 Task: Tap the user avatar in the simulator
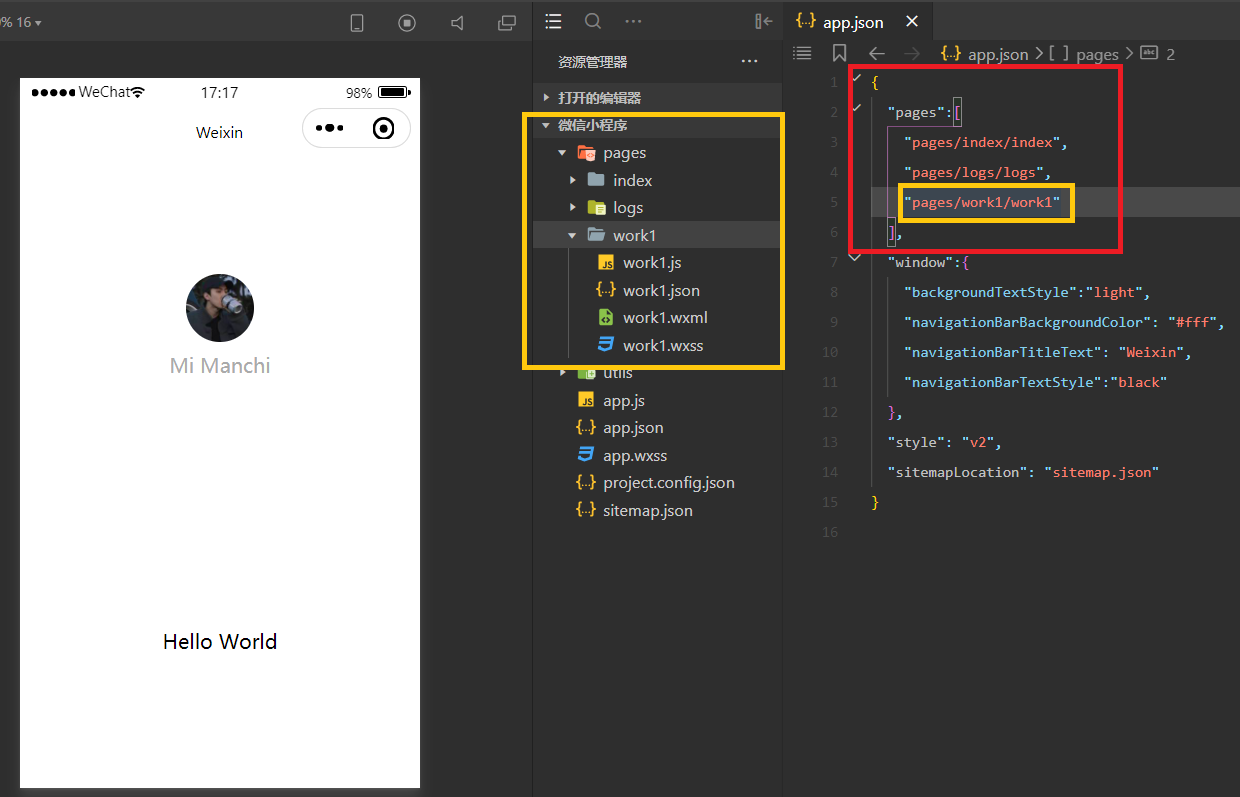coord(220,308)
